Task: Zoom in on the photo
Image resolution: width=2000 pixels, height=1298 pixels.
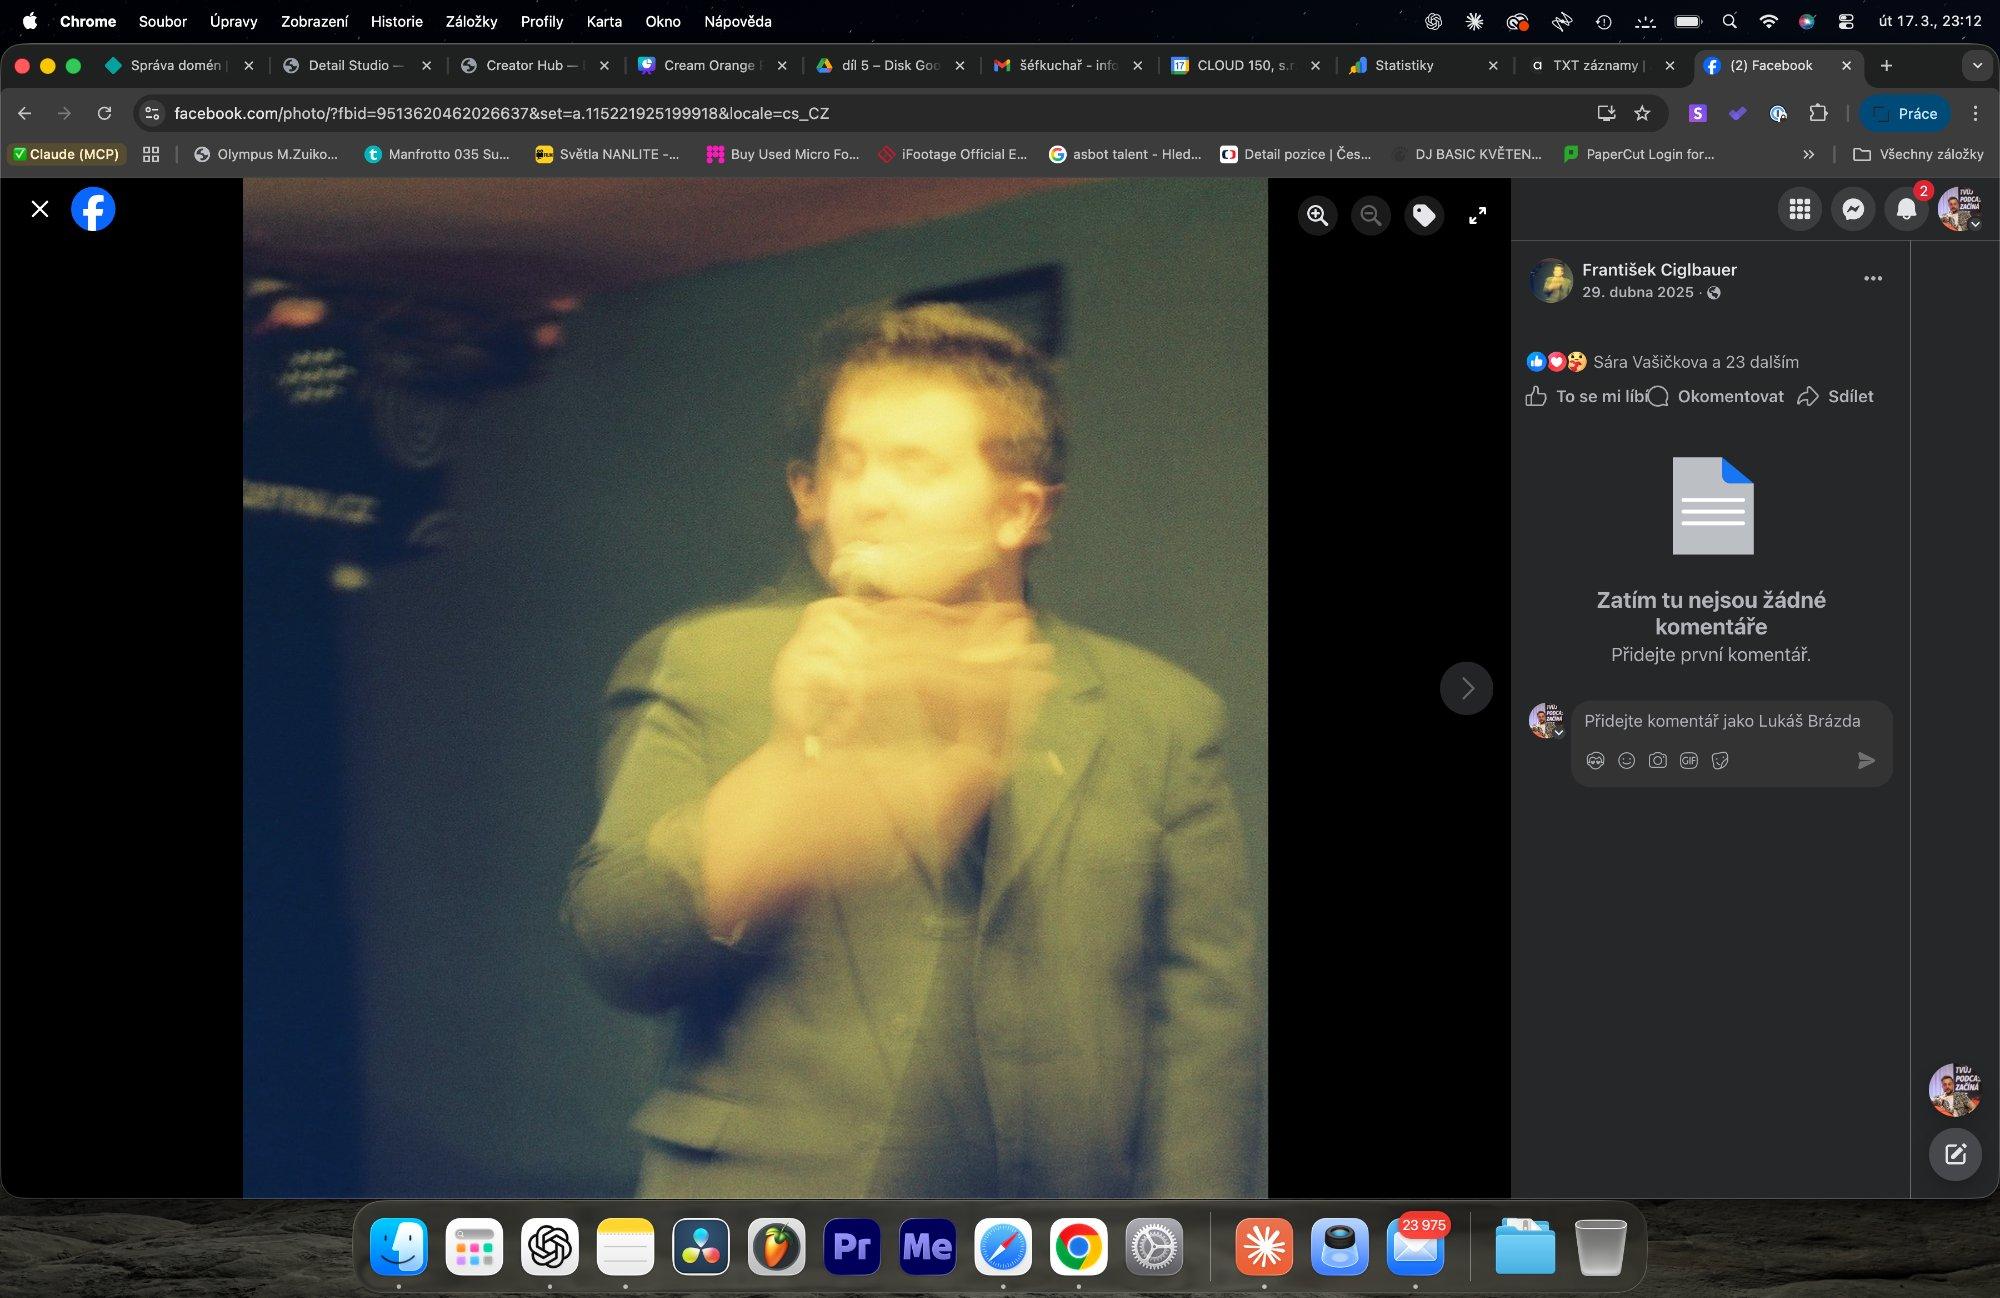Action: (1317, 215)
